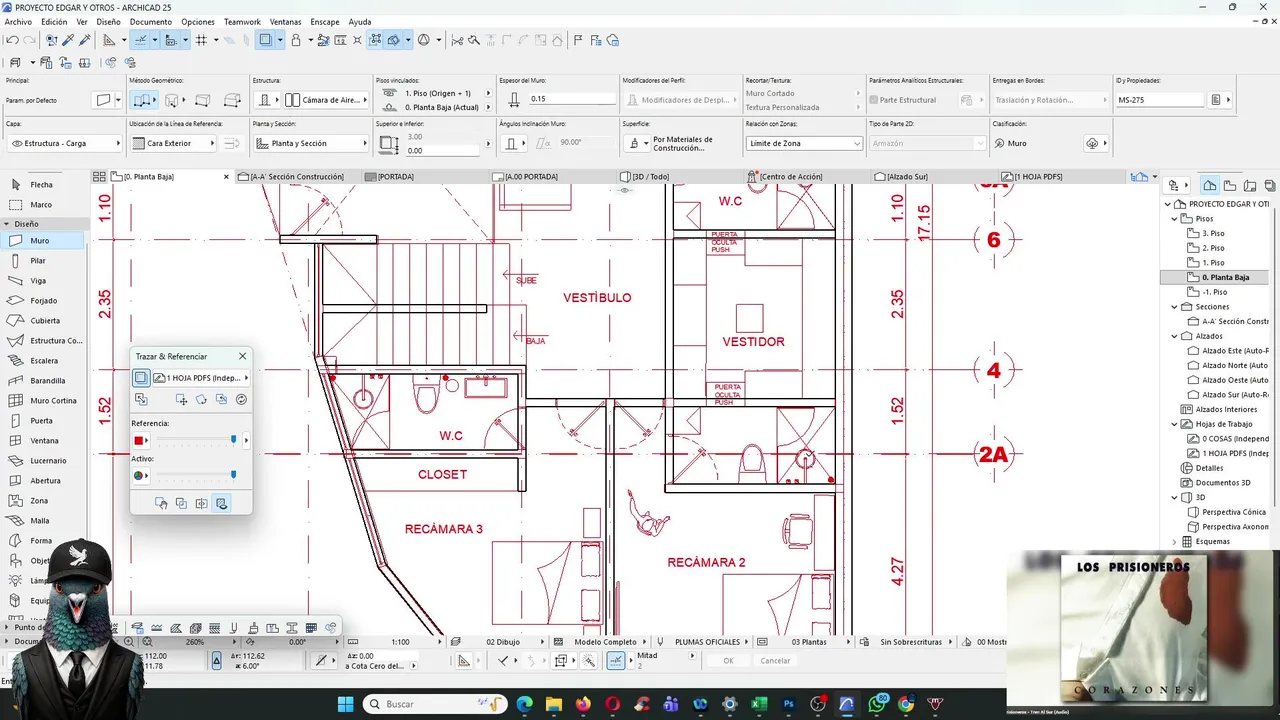This screenshot has width=1280, height=720.
Task: Click the 02 Dibujo layer combination button
Action: (x=503, y=642)
